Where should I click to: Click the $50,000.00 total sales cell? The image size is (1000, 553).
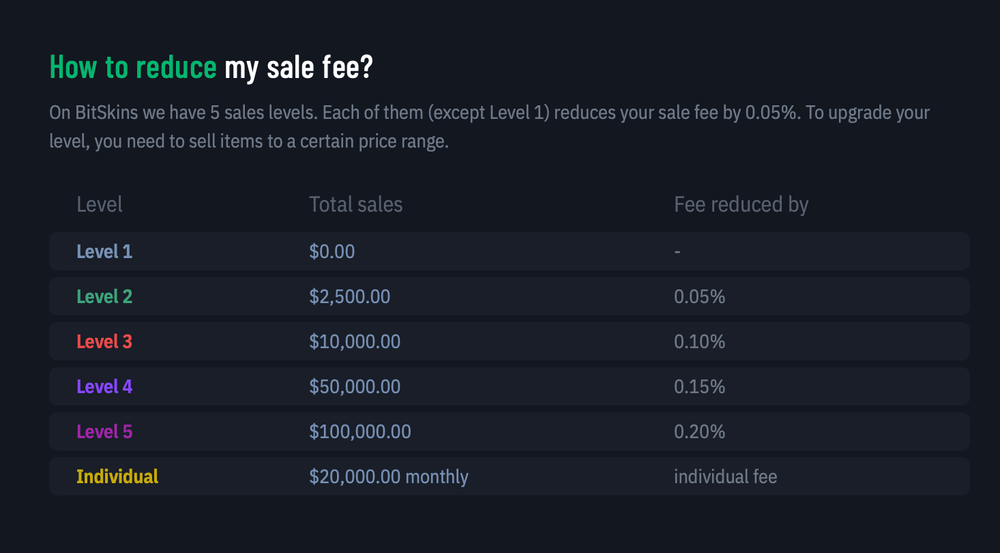click(354, 387)
